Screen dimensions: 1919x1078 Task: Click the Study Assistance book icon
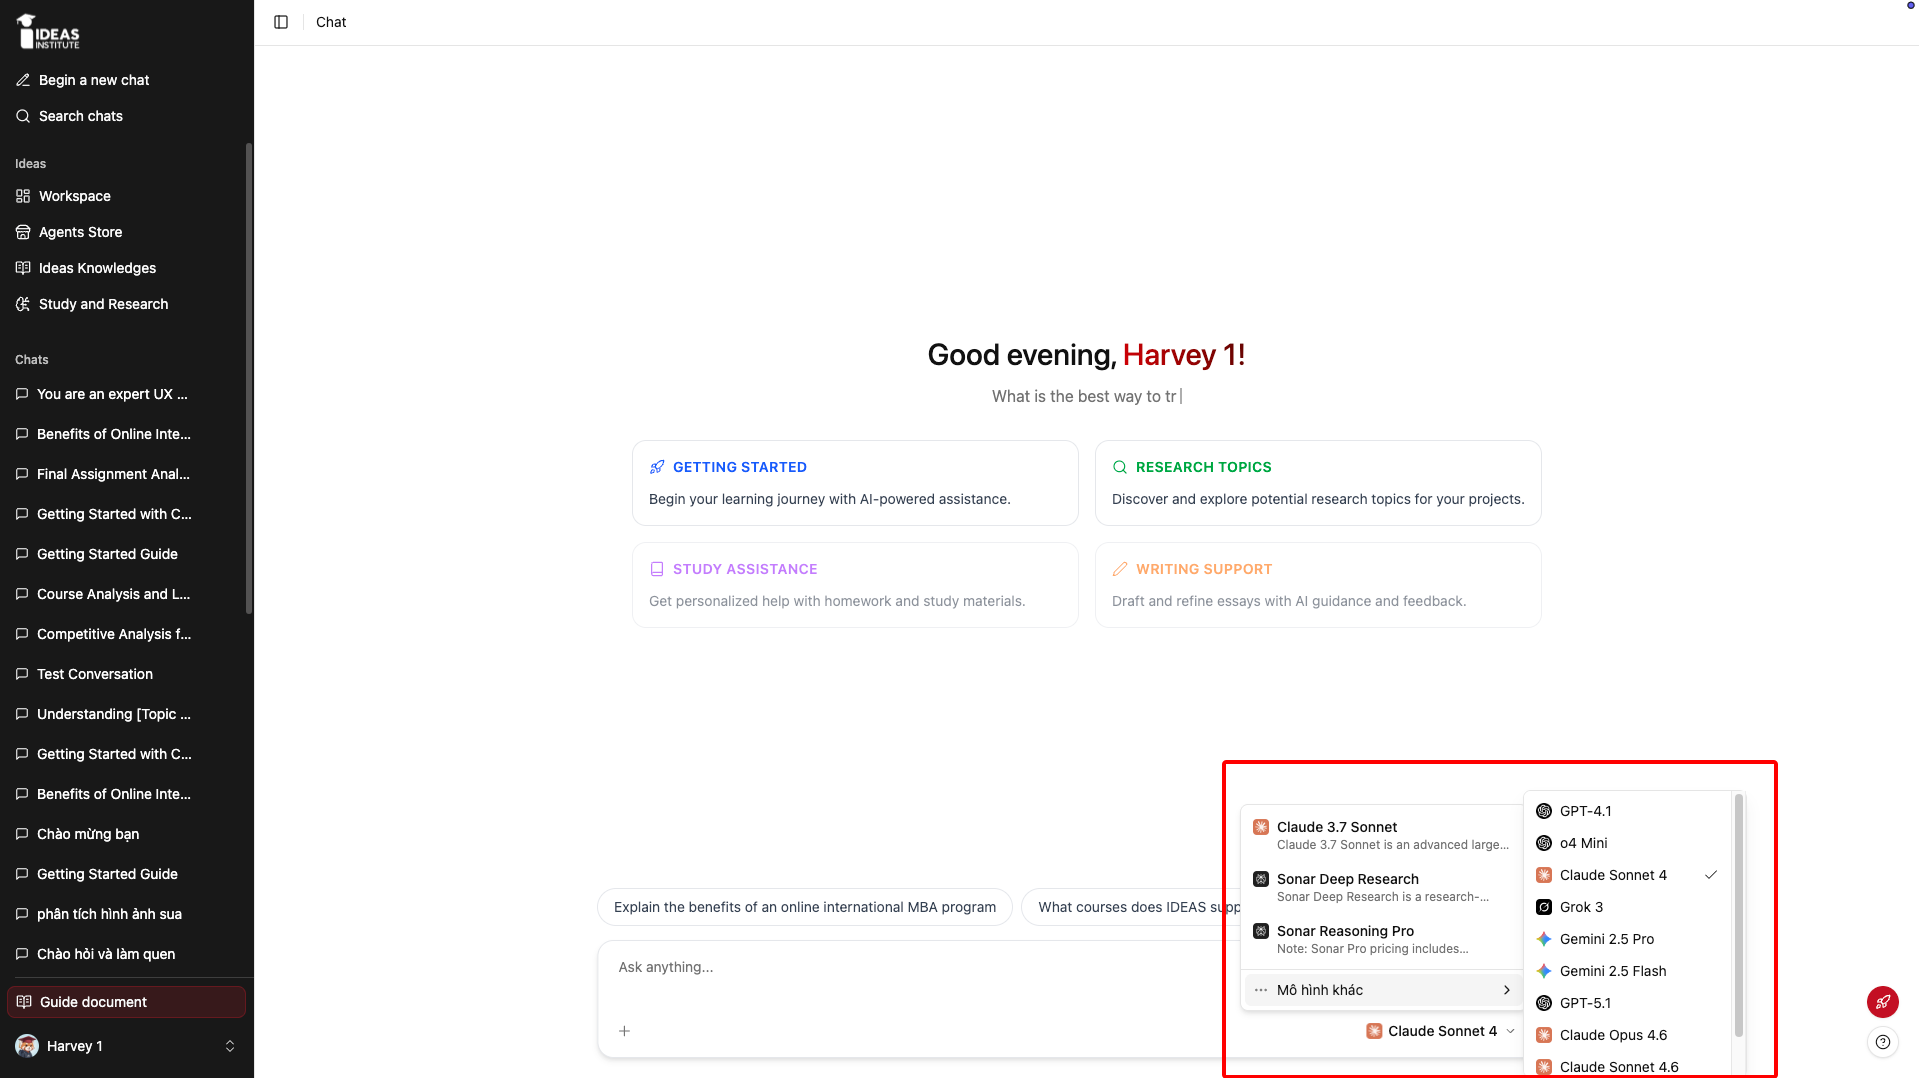click(657, 569)
